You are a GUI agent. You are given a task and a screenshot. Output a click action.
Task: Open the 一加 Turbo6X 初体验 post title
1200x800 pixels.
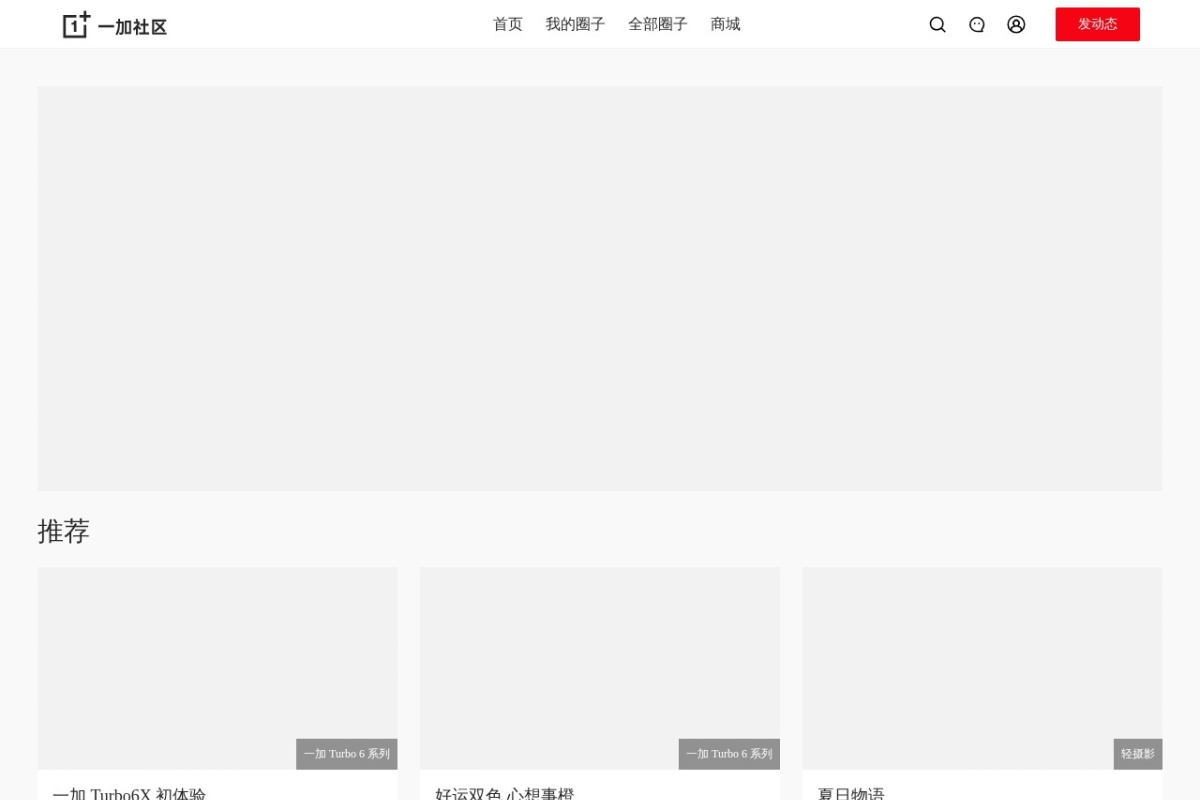(x=129, y=794)
